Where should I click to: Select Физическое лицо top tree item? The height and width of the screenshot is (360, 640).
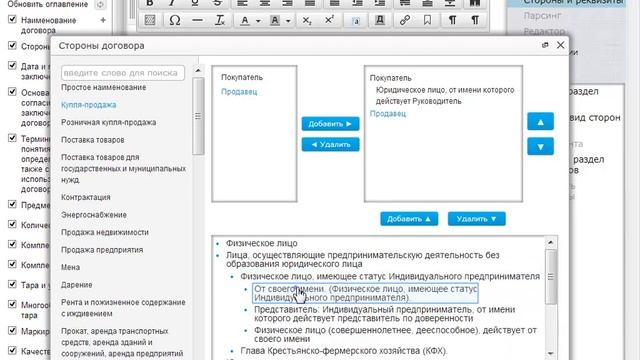[x=262, y=243]
